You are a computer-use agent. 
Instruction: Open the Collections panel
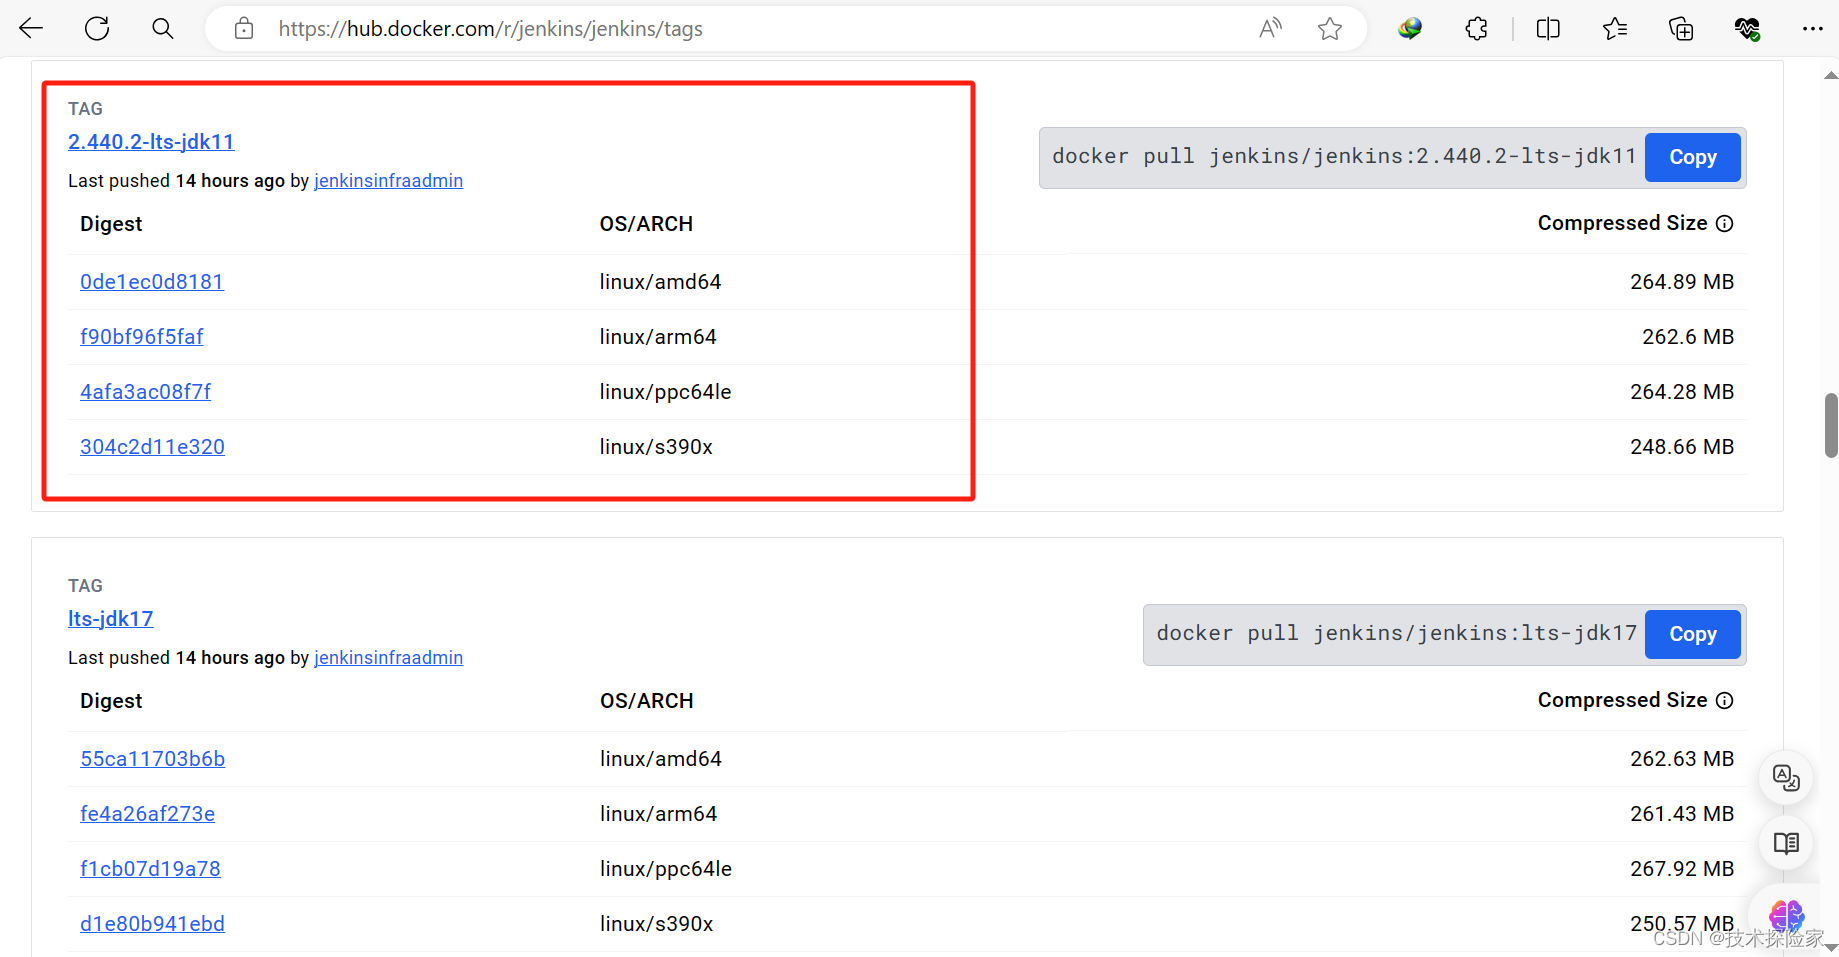click(1681, 29)
